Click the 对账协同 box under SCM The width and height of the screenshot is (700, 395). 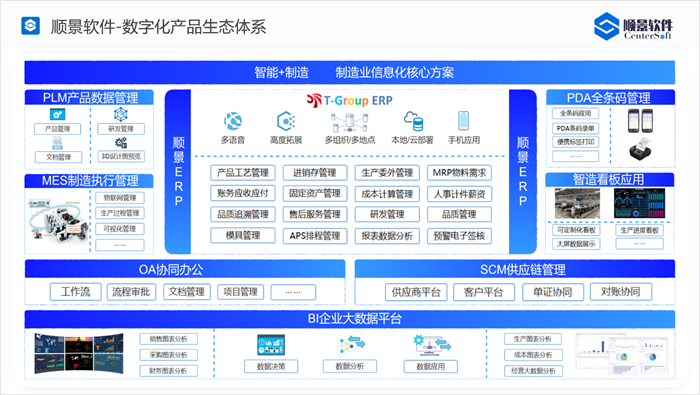click(x=621, y=292)
